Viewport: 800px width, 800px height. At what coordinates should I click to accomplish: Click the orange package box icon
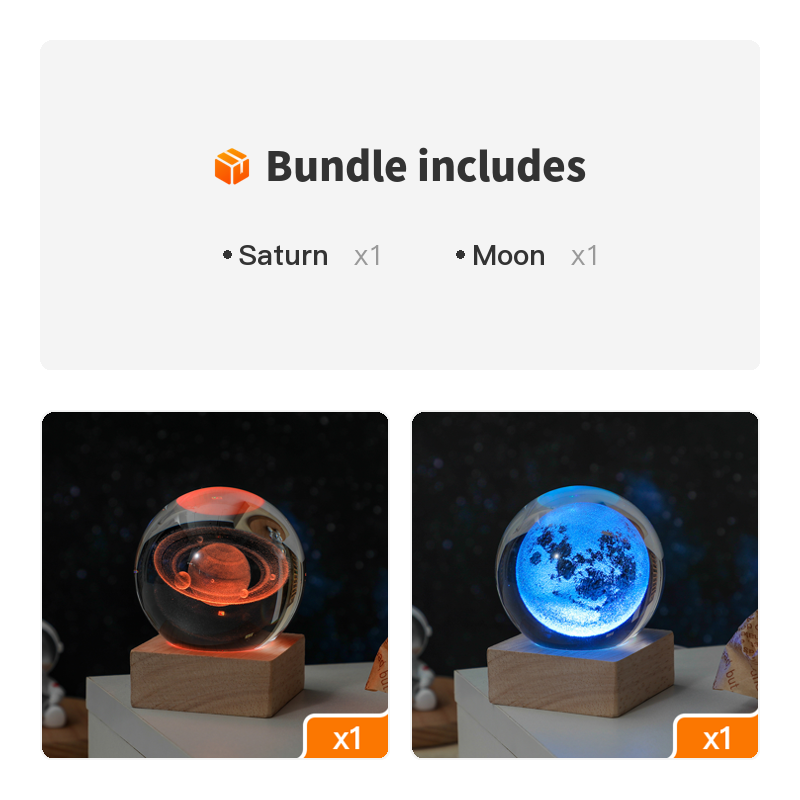point(232,166)
